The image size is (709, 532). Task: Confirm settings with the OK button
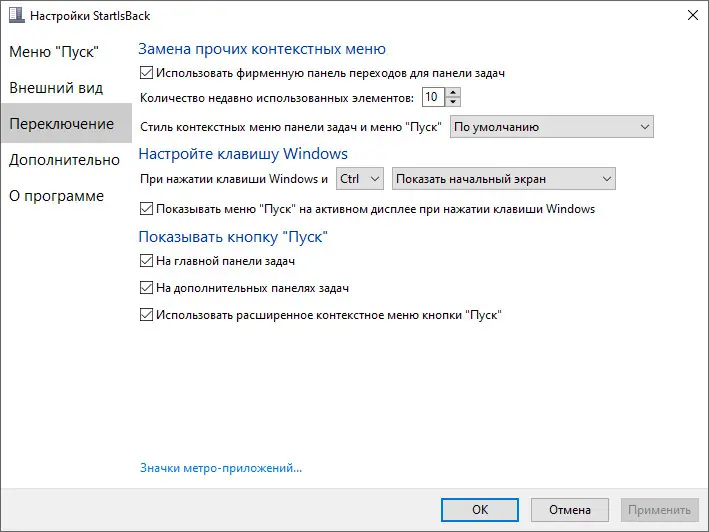(x=480, y=510)
